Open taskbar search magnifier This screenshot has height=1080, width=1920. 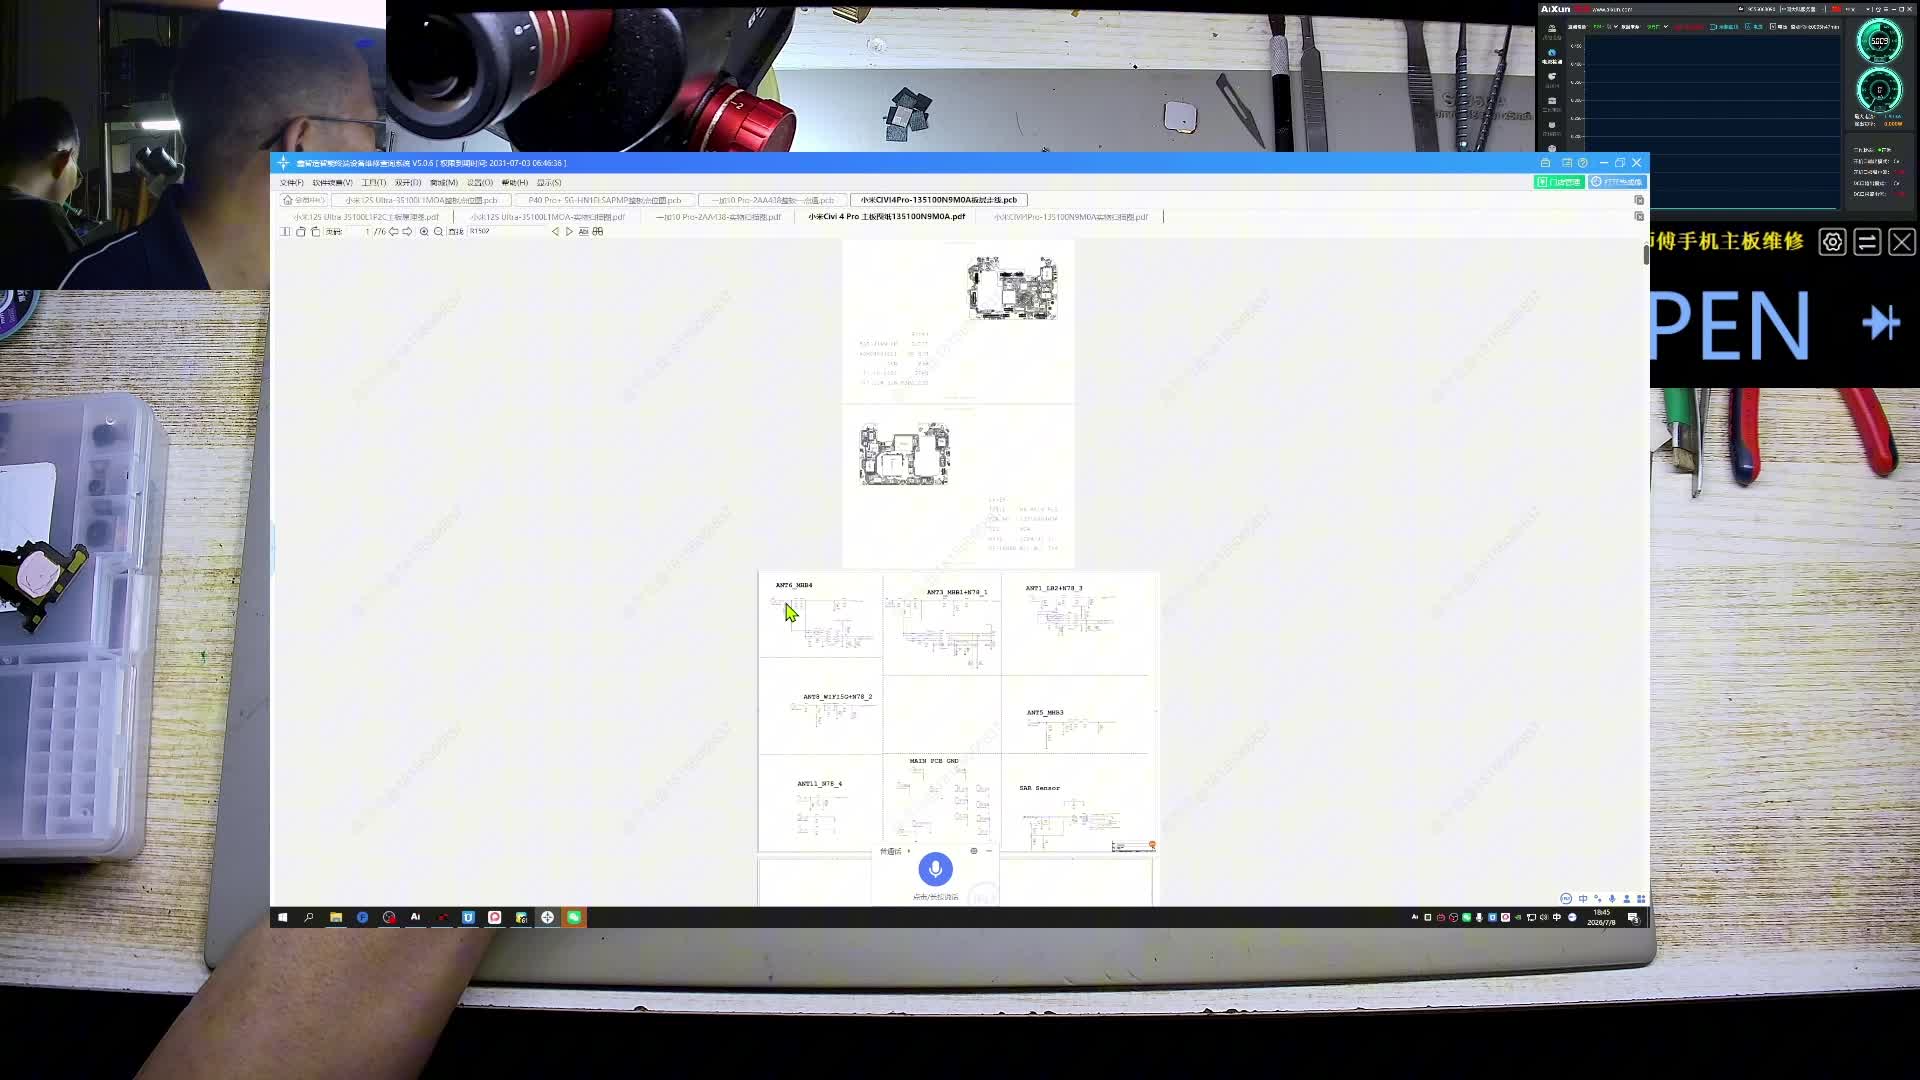(x=309, y=917)
